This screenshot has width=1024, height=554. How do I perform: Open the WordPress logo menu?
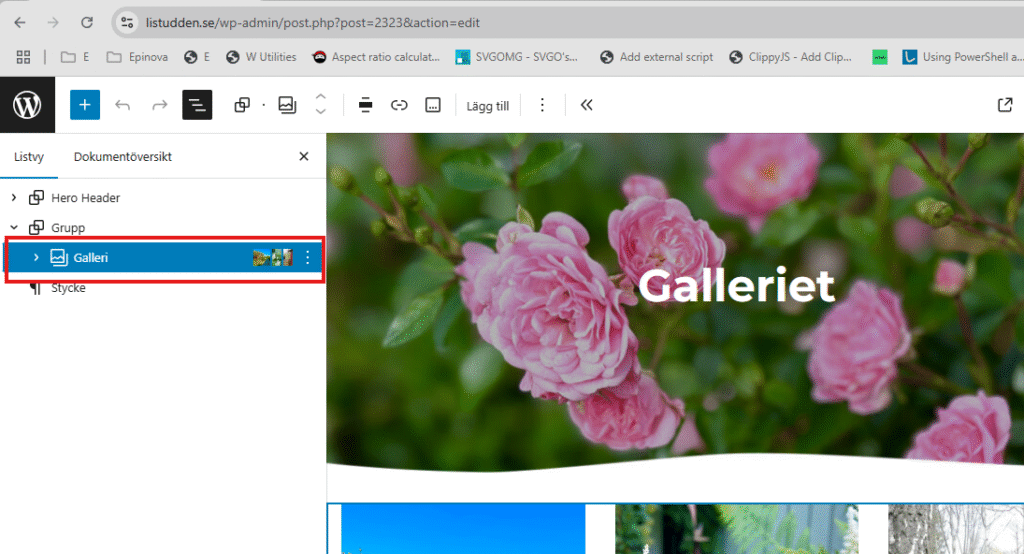click(x=27, y=105)
